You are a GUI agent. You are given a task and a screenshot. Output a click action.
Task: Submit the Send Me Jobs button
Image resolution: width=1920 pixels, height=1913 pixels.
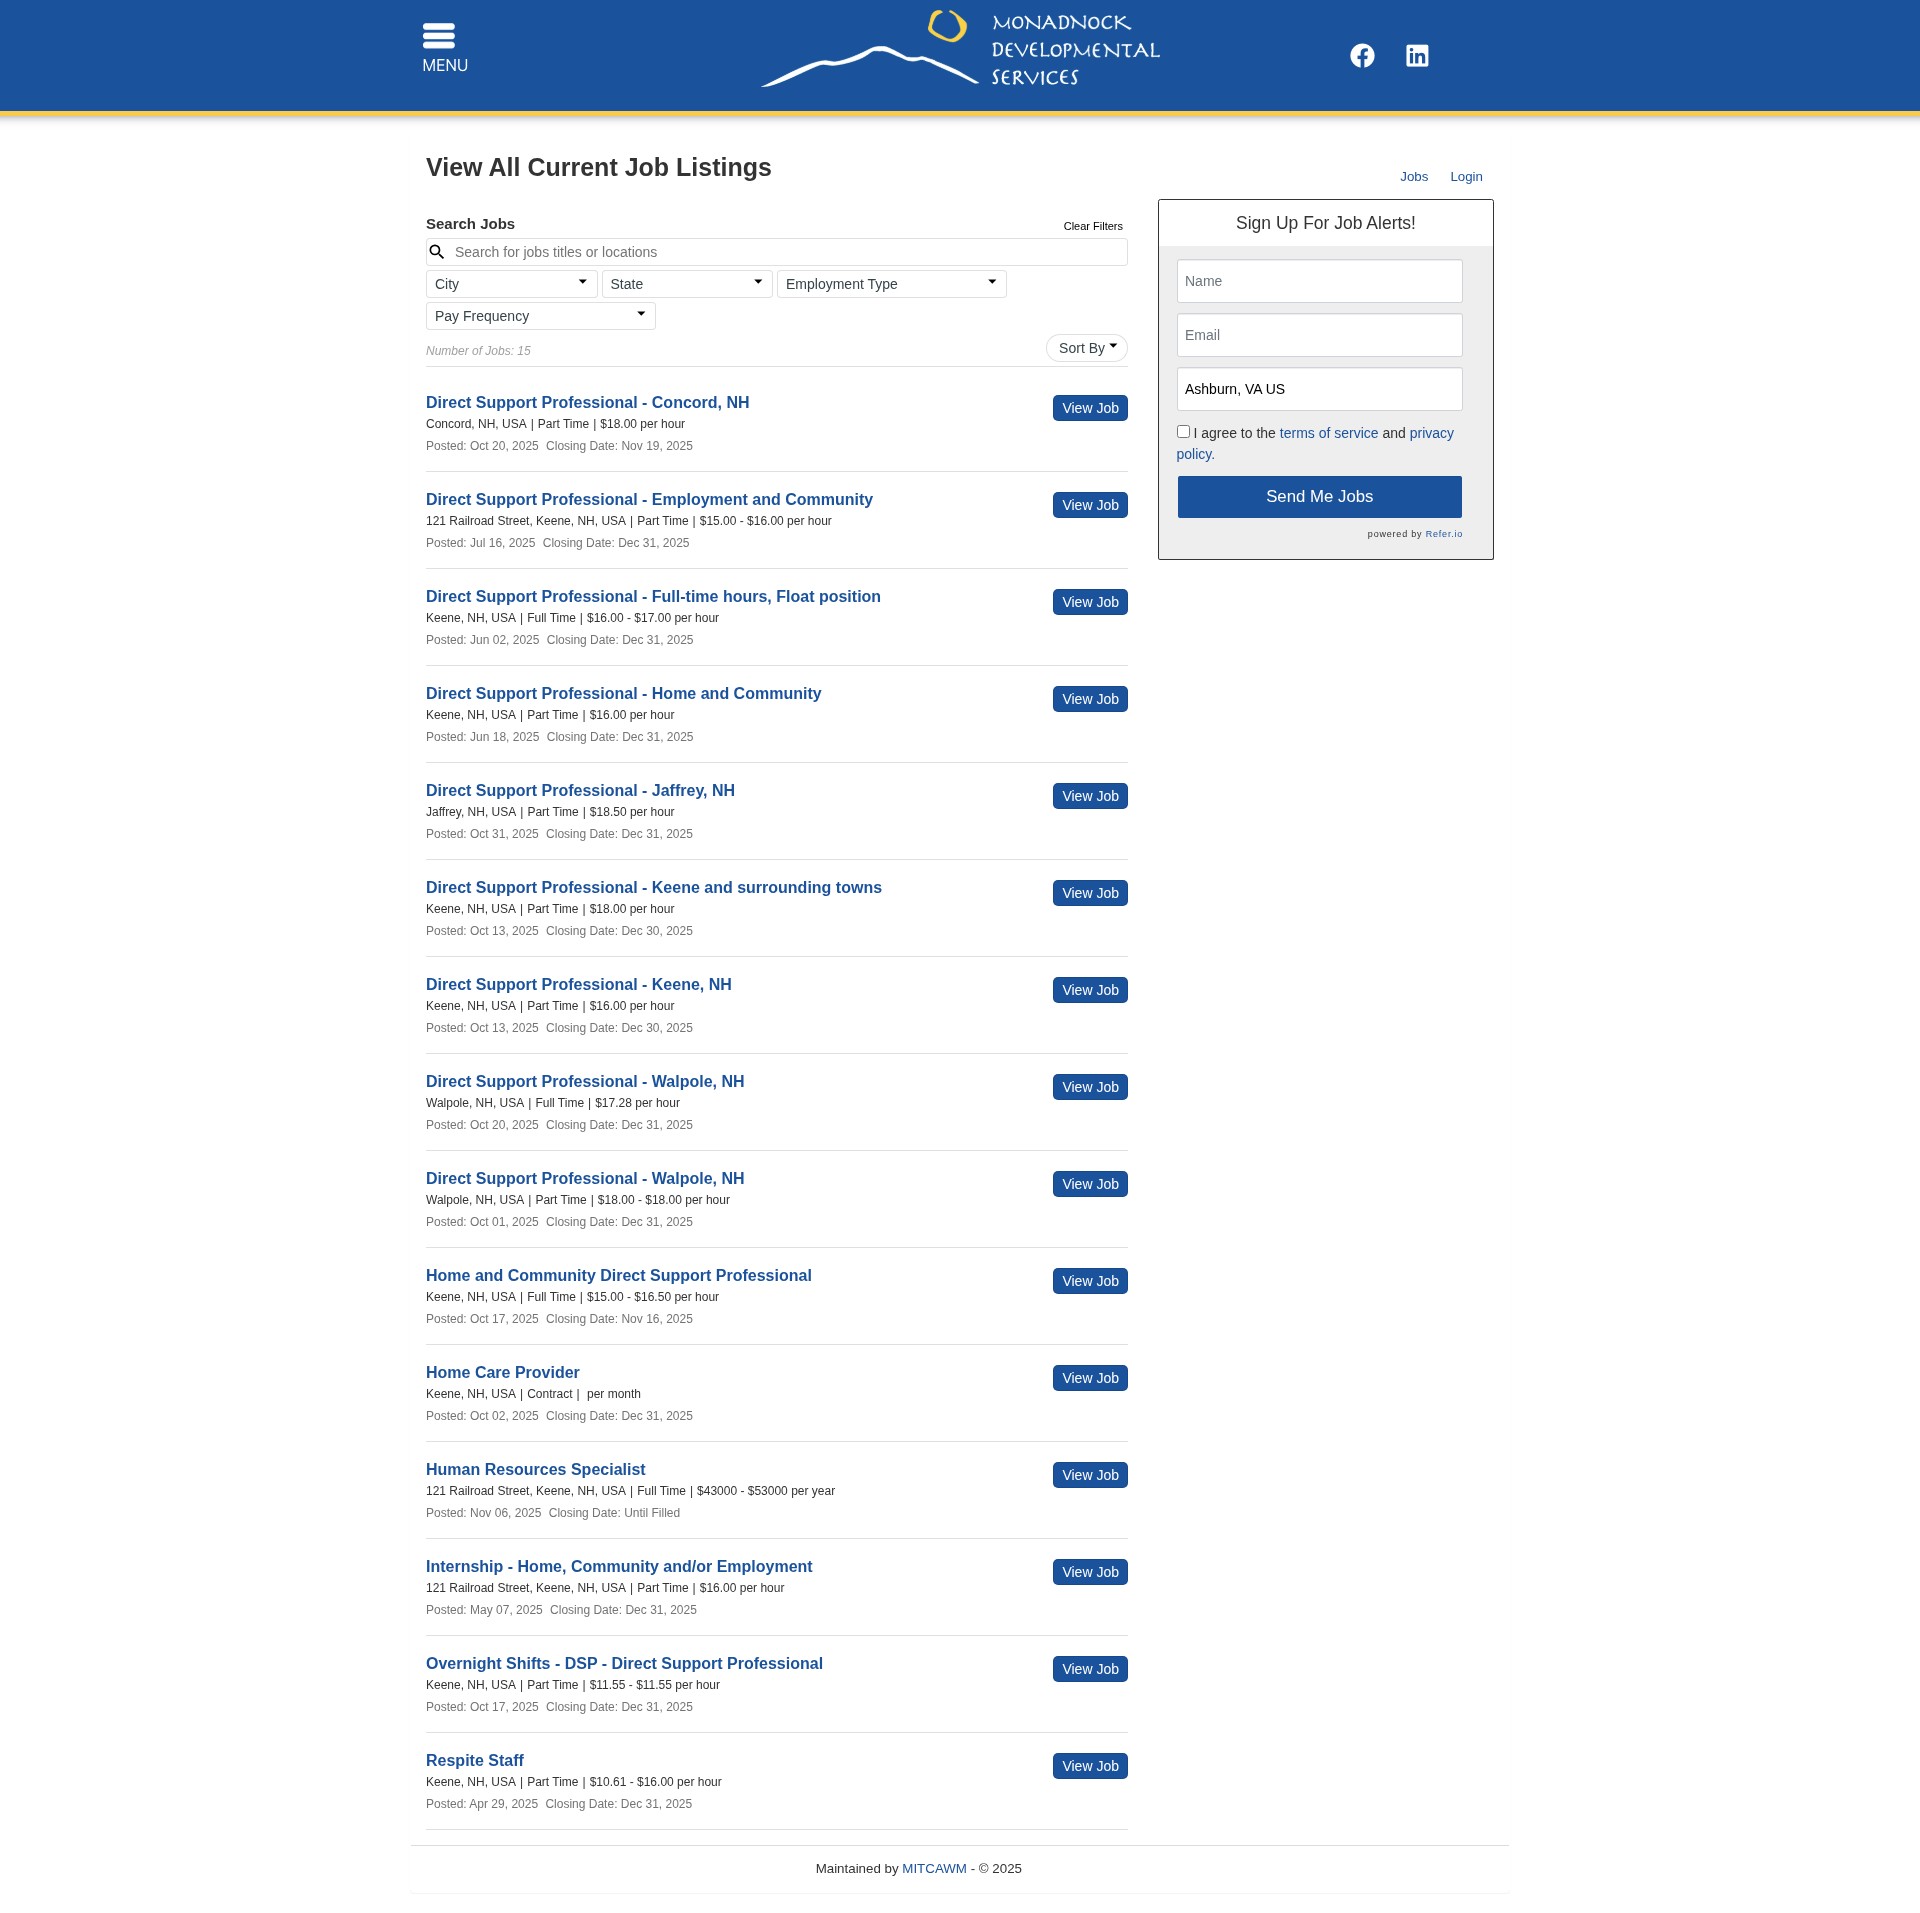(x=1320, y=497)
